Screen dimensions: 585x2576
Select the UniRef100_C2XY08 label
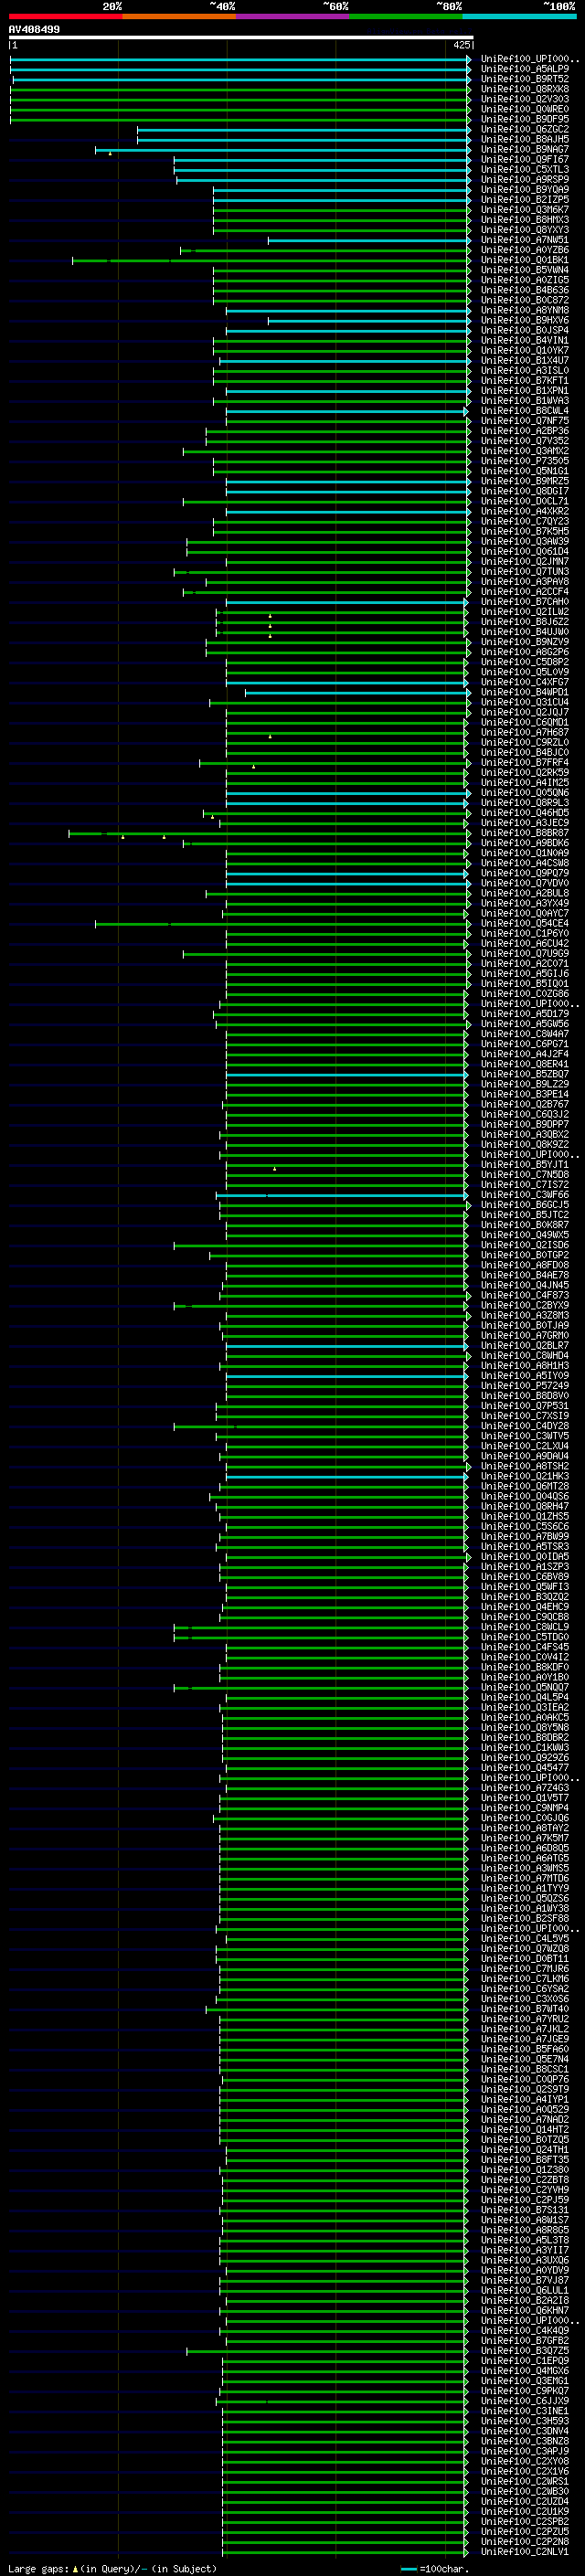(525, 2461)
